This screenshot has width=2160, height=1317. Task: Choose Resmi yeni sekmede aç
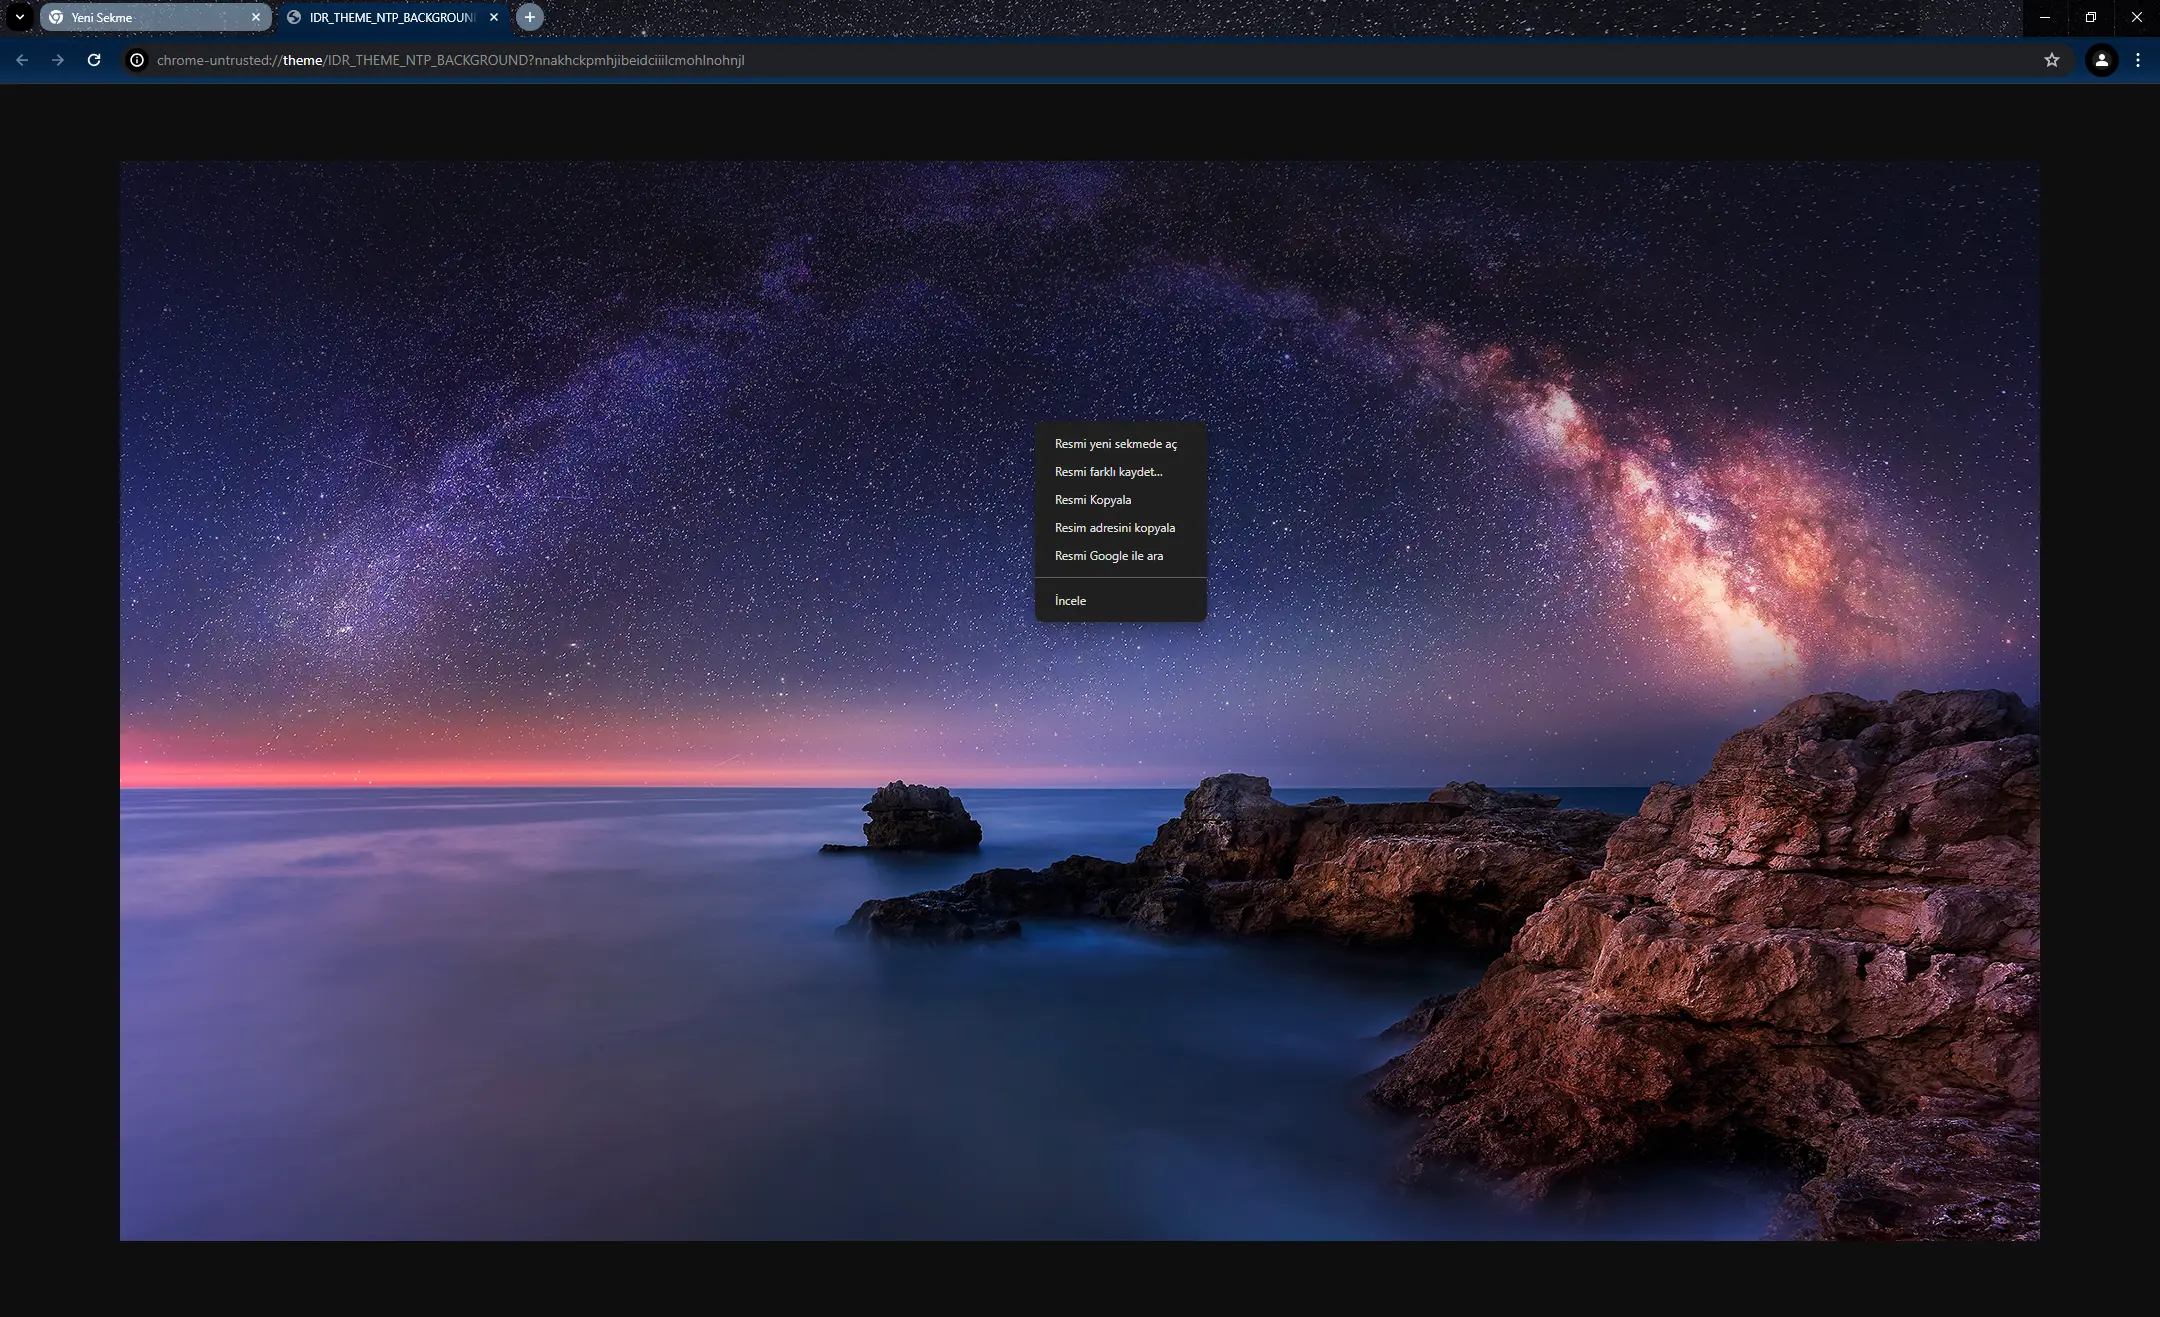pyautogui.click(x=1120, y=444)
